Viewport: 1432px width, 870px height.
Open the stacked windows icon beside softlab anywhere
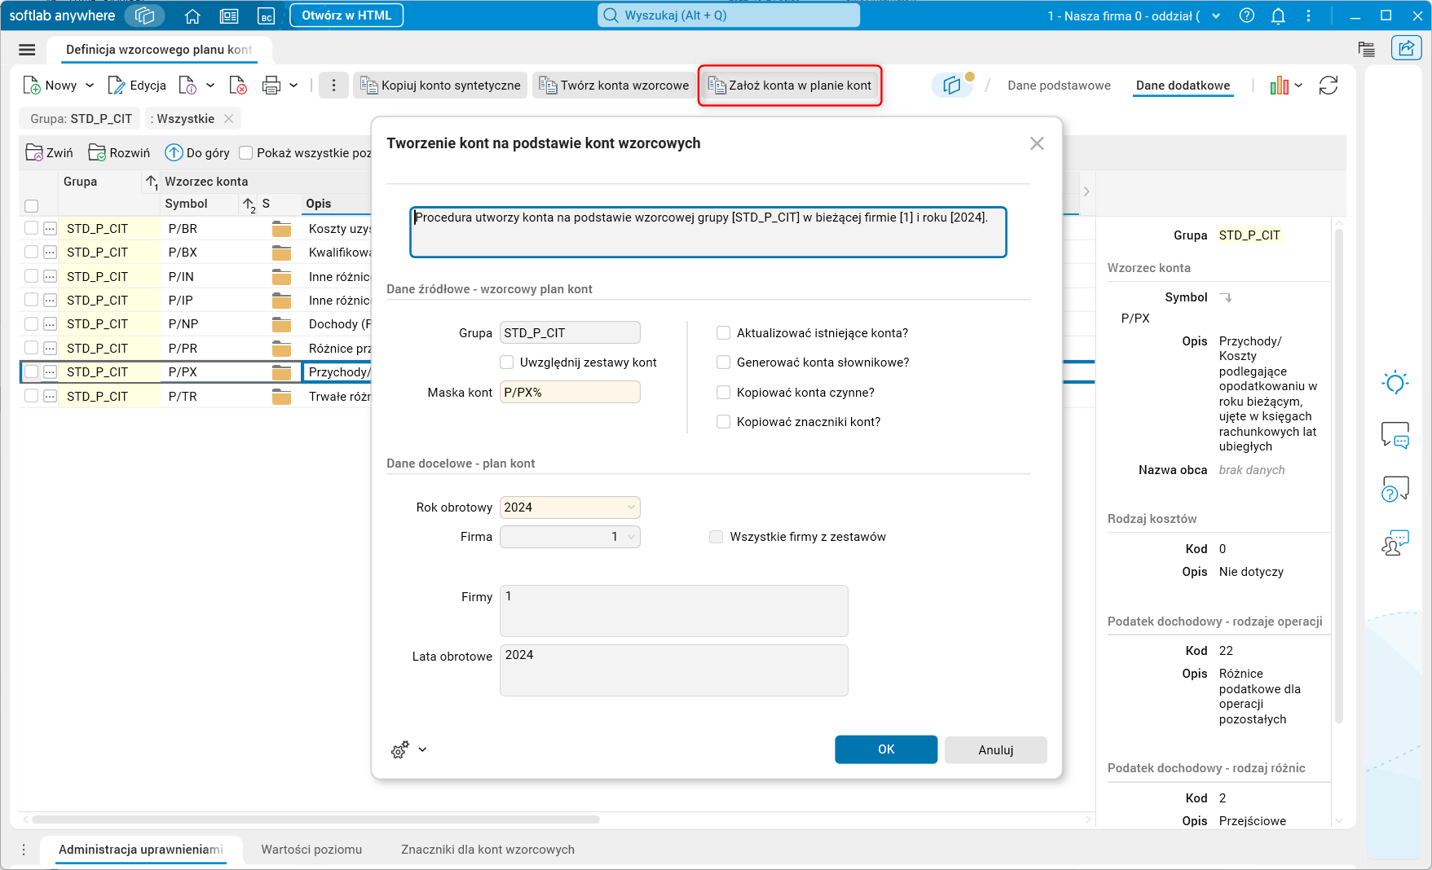(x=145, y=16)
